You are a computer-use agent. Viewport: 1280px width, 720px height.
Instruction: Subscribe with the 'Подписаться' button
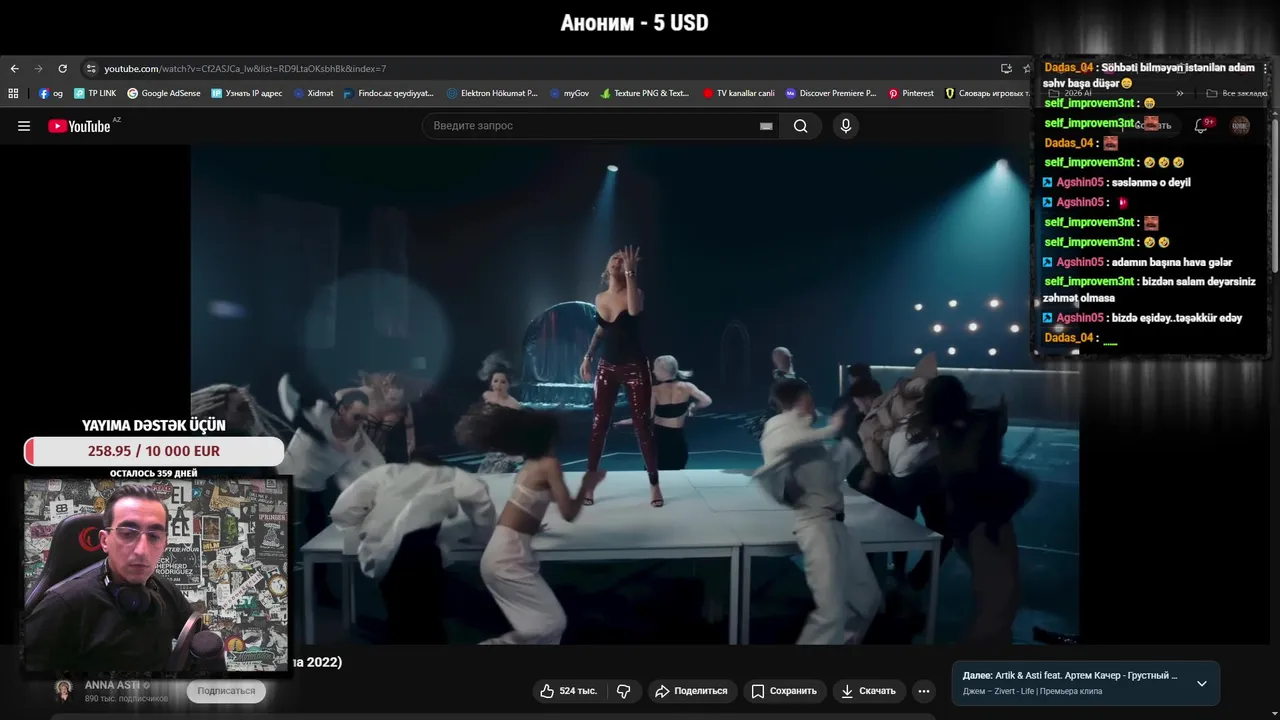(226, 691)
